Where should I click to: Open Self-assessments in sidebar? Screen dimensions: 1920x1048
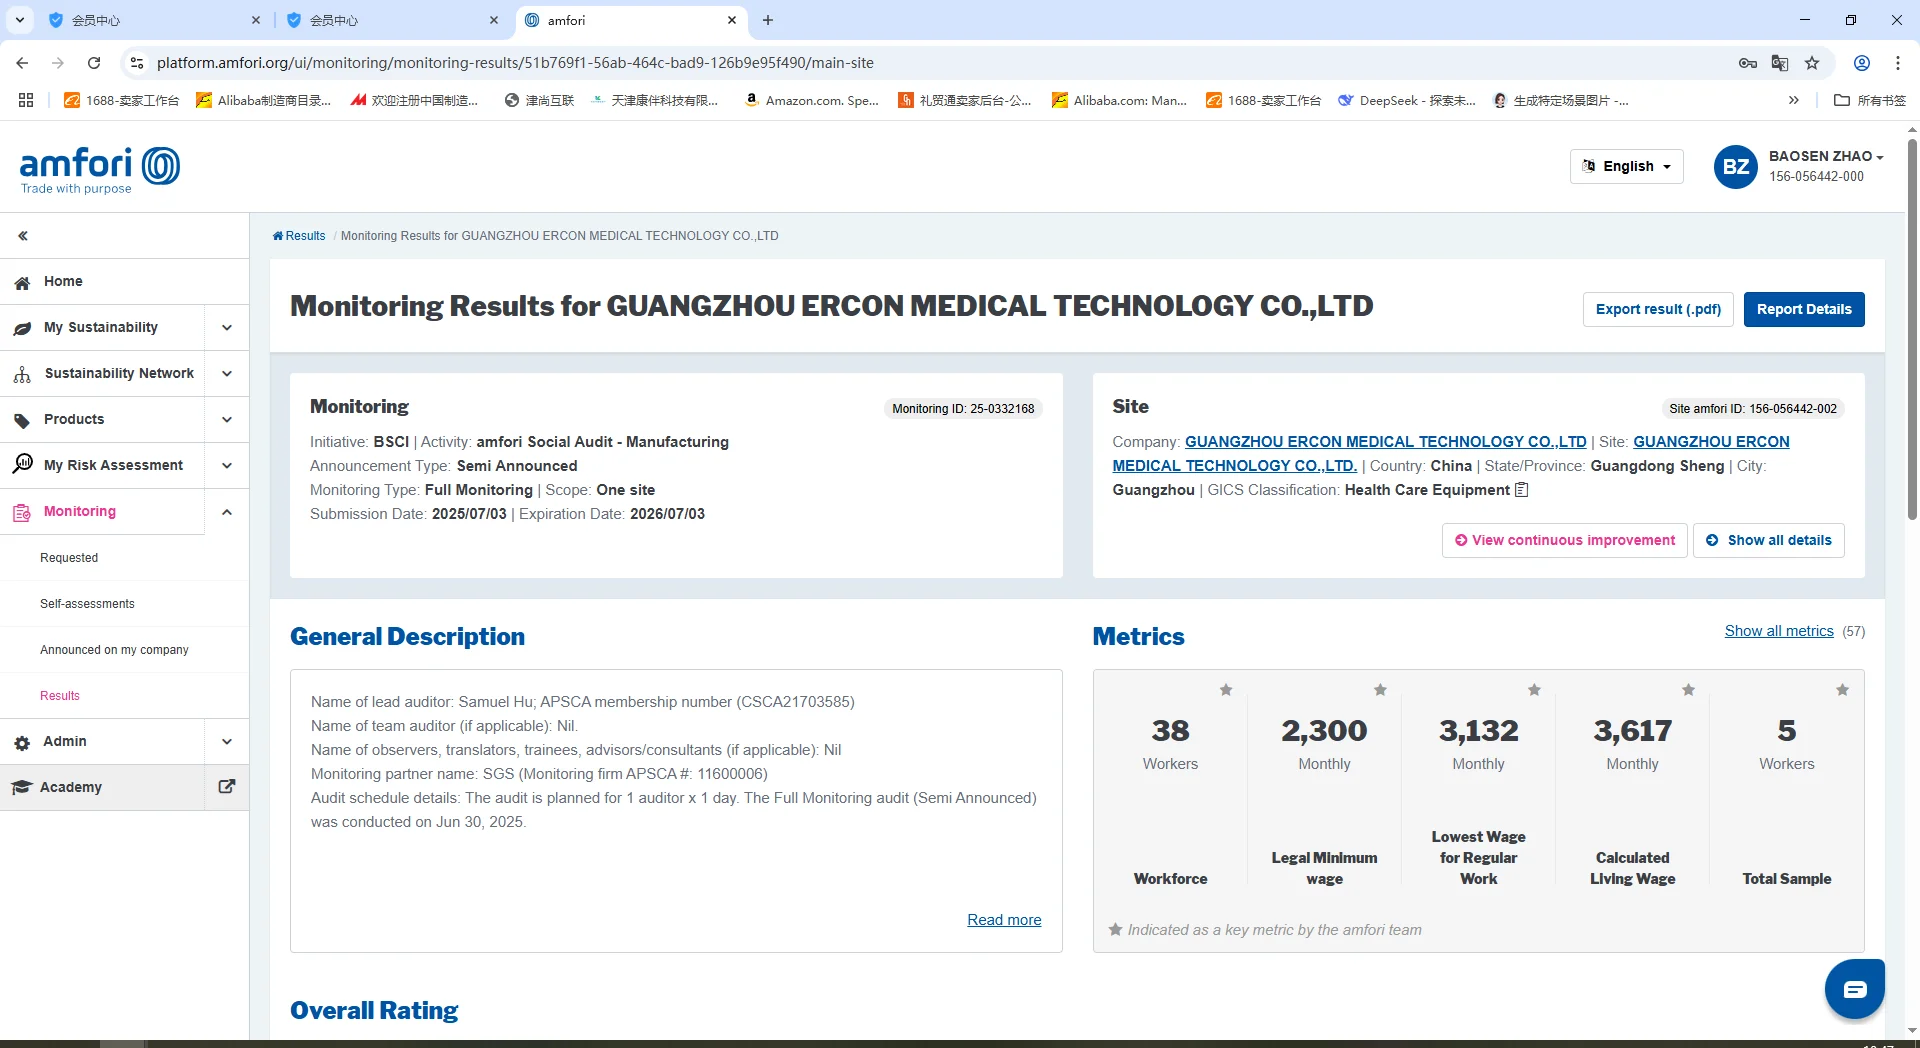pyautogui.click(x=87, y=604)
